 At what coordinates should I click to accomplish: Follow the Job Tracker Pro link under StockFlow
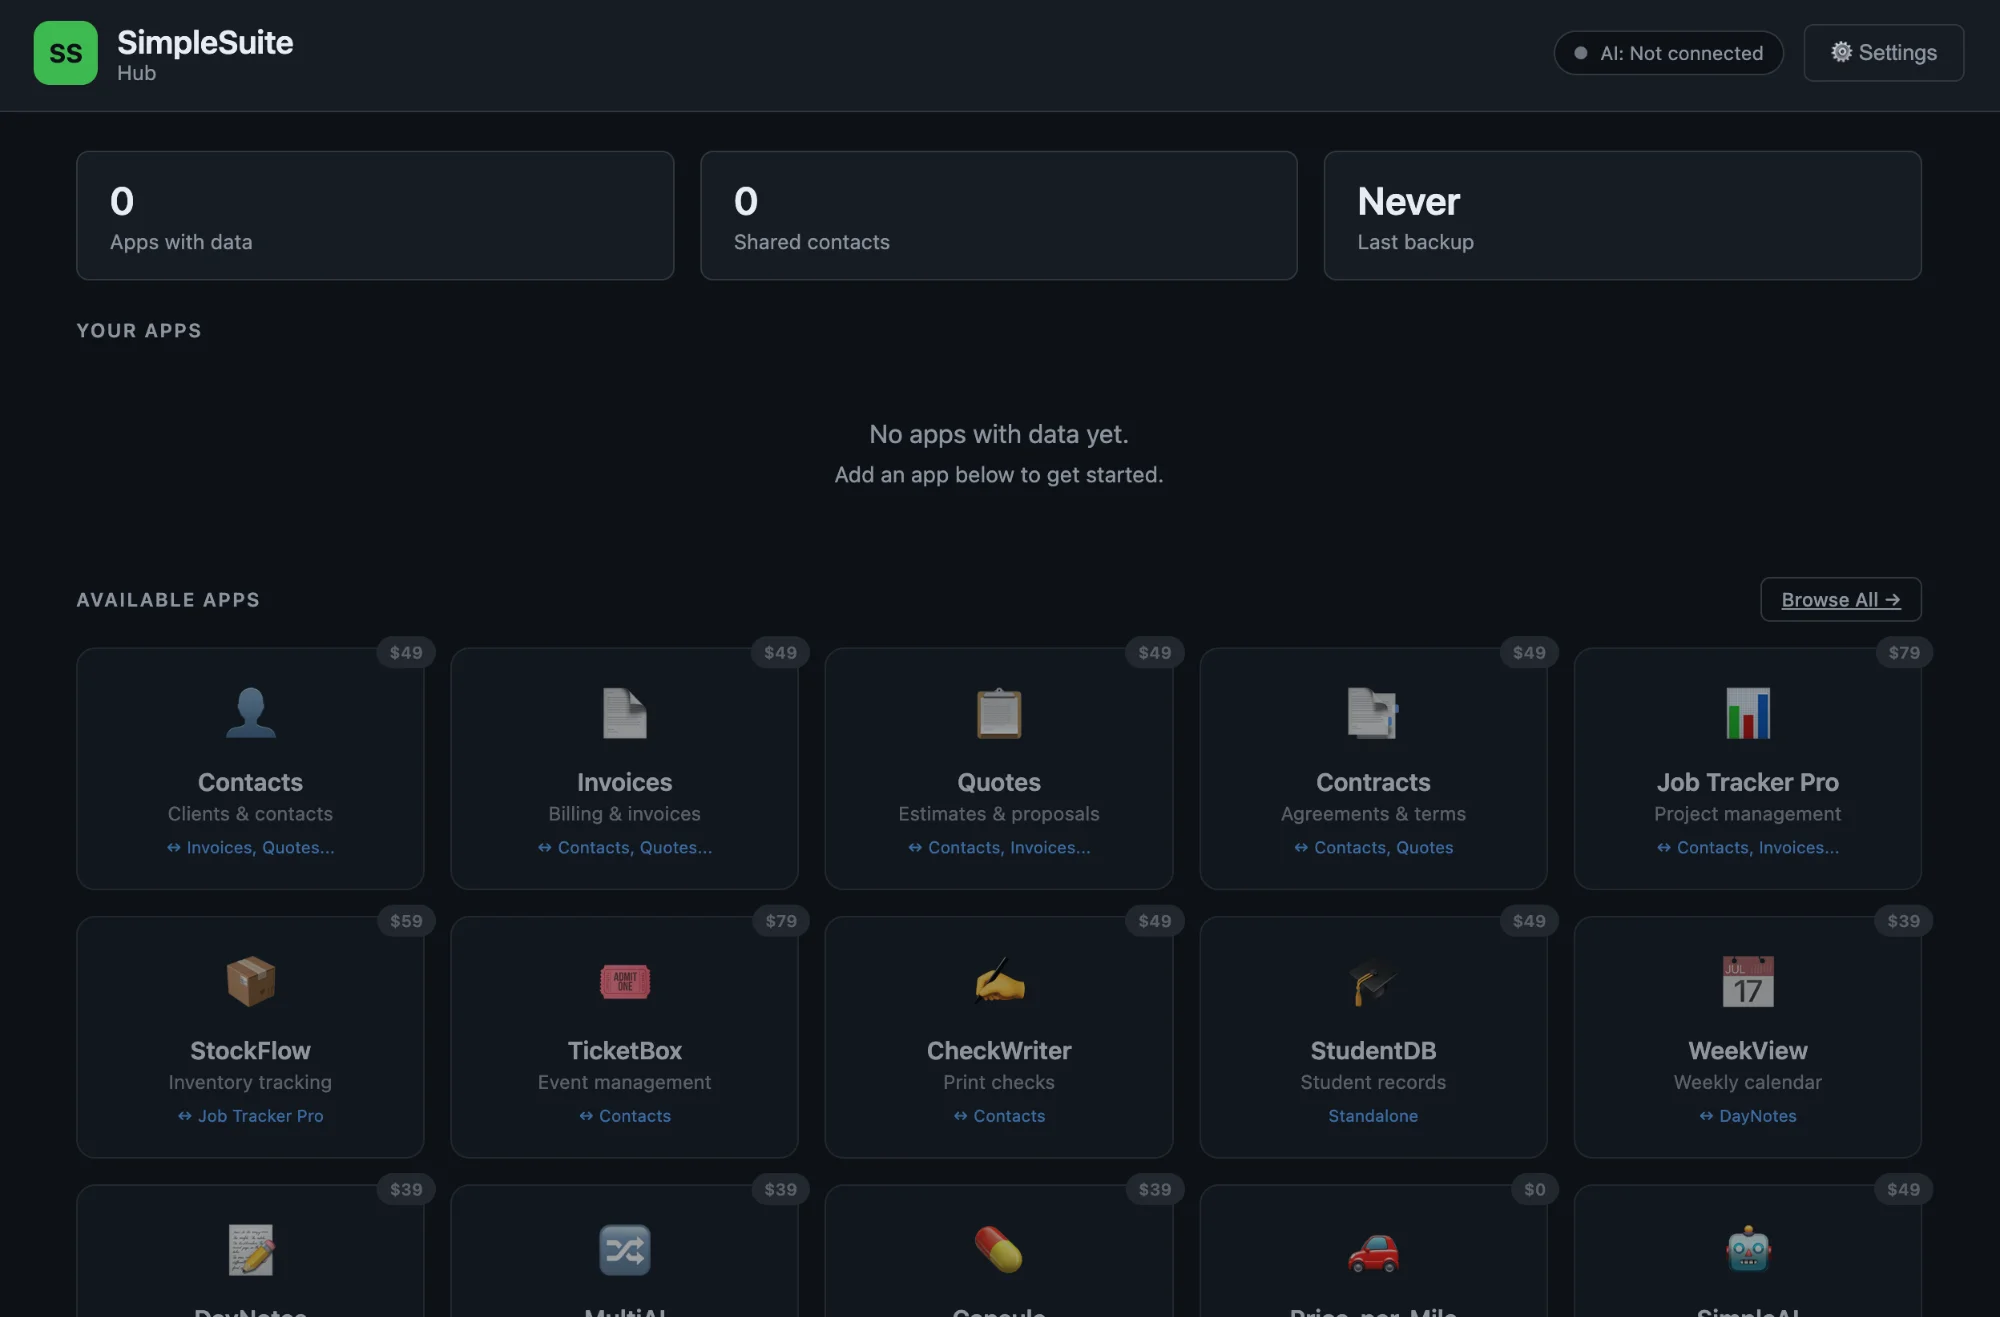coord(250,1116)
